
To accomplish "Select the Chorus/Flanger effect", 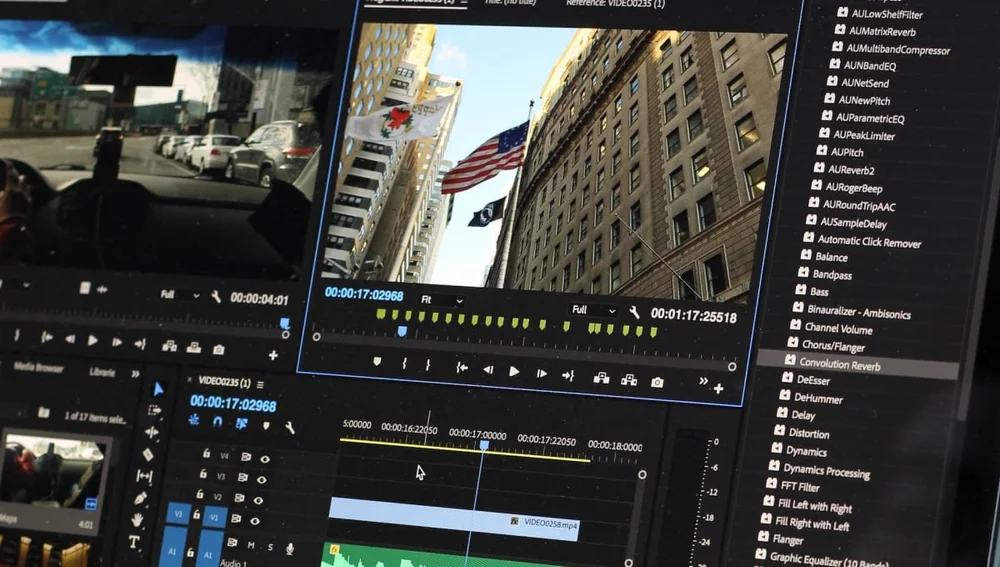I will click(x=834, y=346).
